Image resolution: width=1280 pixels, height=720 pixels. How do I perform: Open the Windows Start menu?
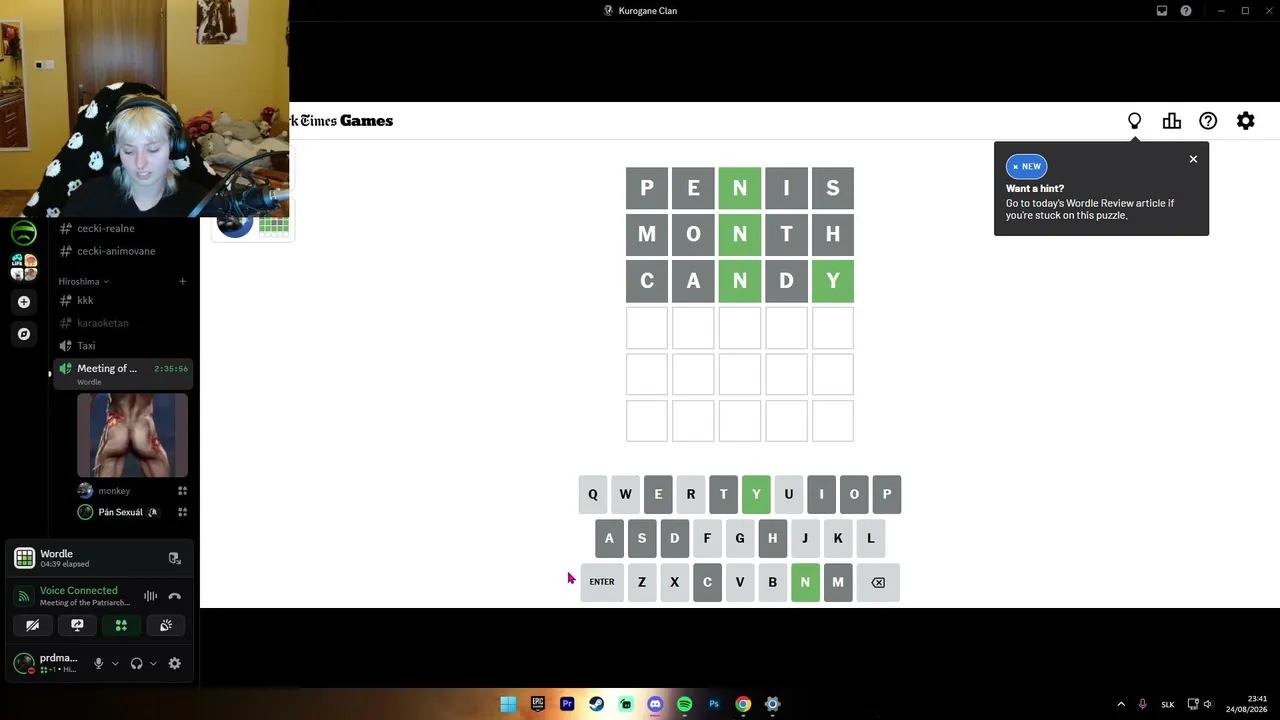(508, 704)
